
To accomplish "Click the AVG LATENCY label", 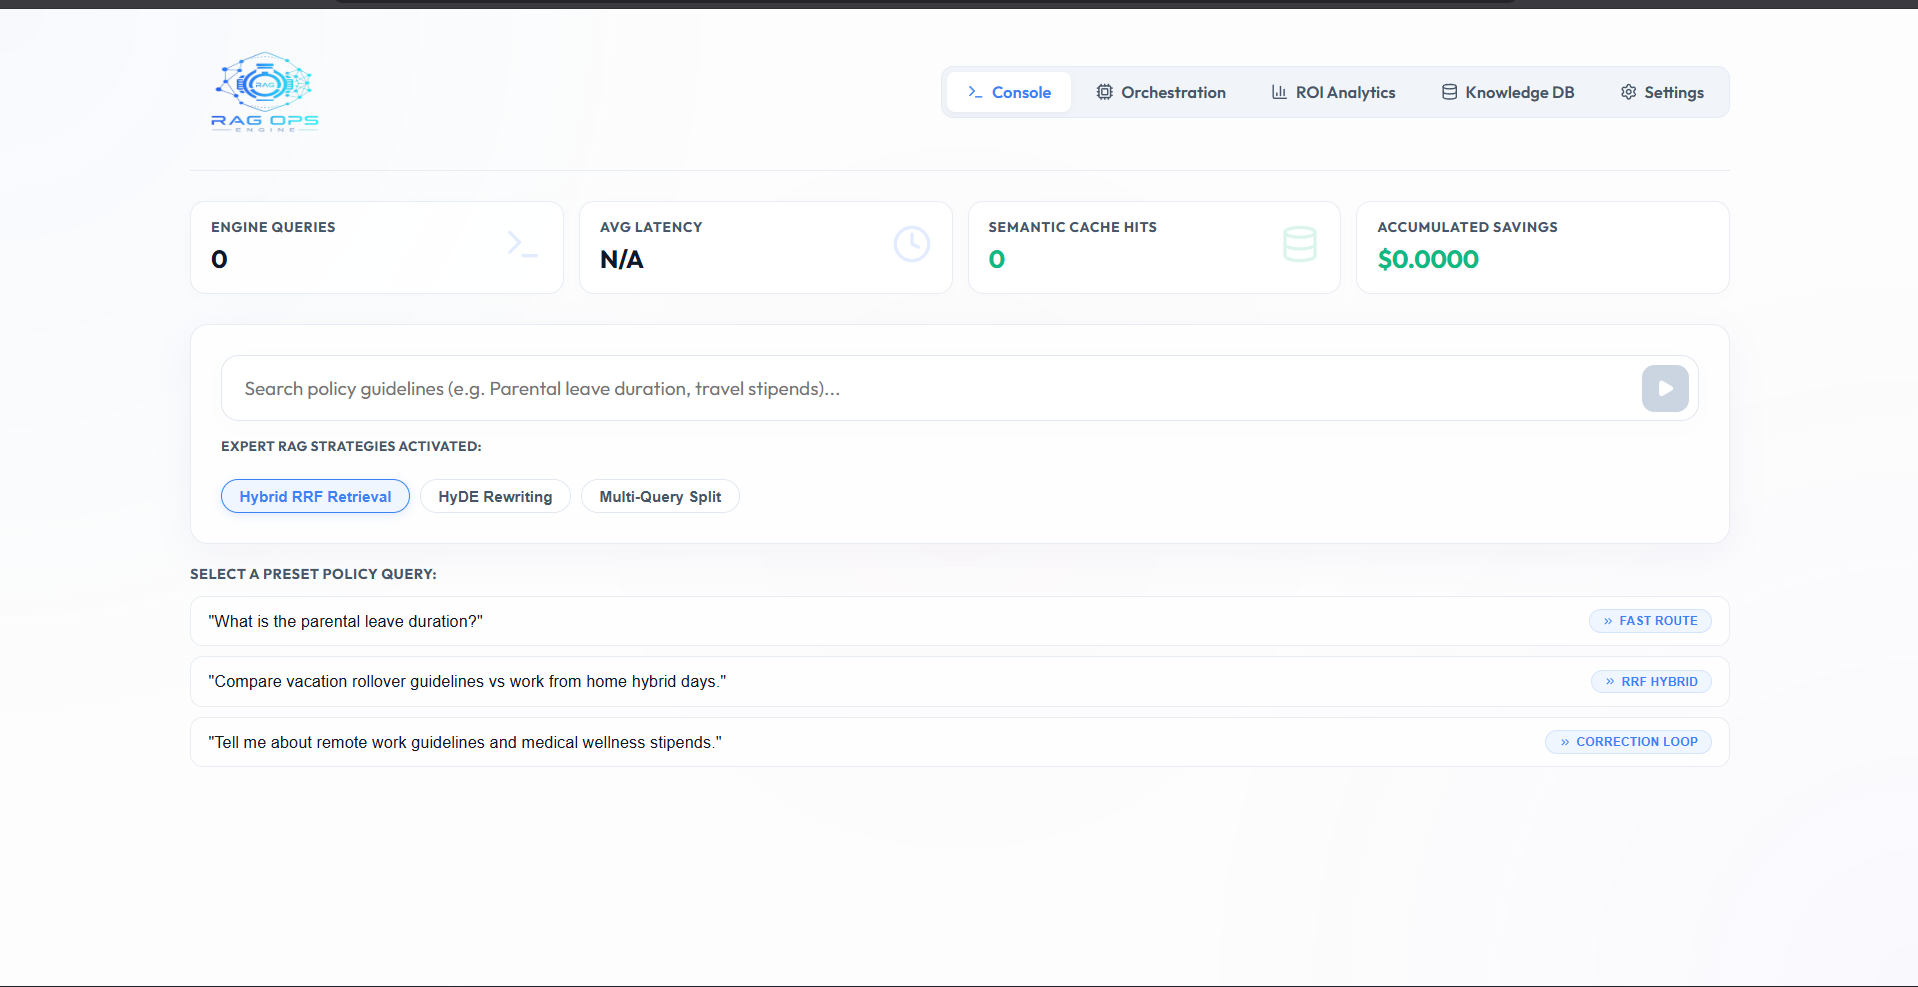I will coord(651,227).
